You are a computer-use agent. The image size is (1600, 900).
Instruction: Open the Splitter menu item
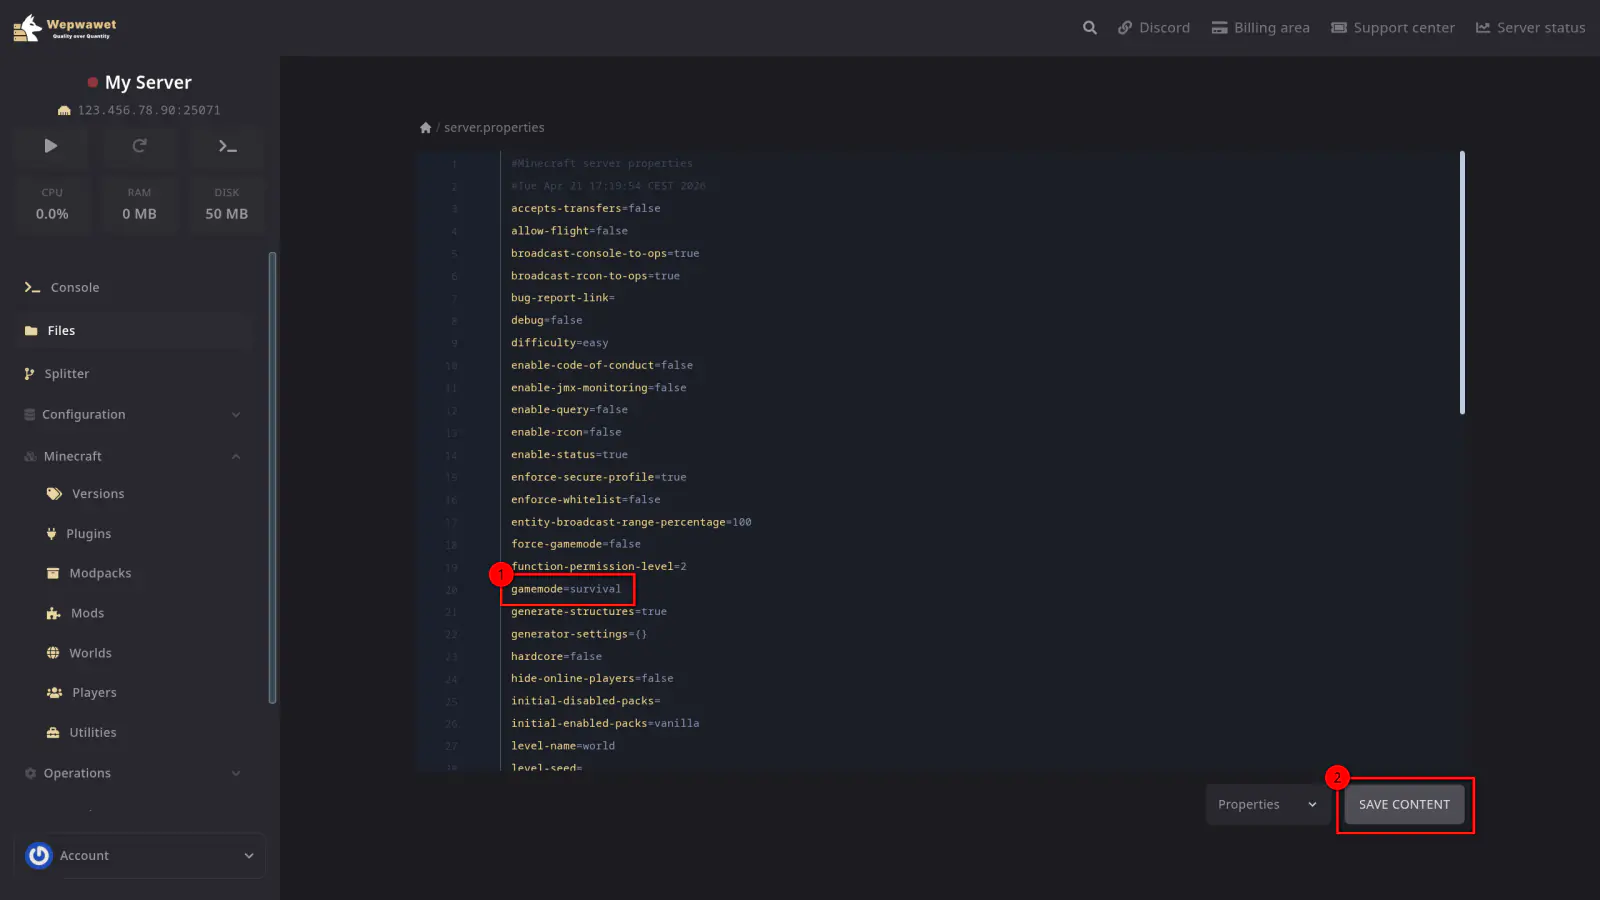click(x=66, y=374)
